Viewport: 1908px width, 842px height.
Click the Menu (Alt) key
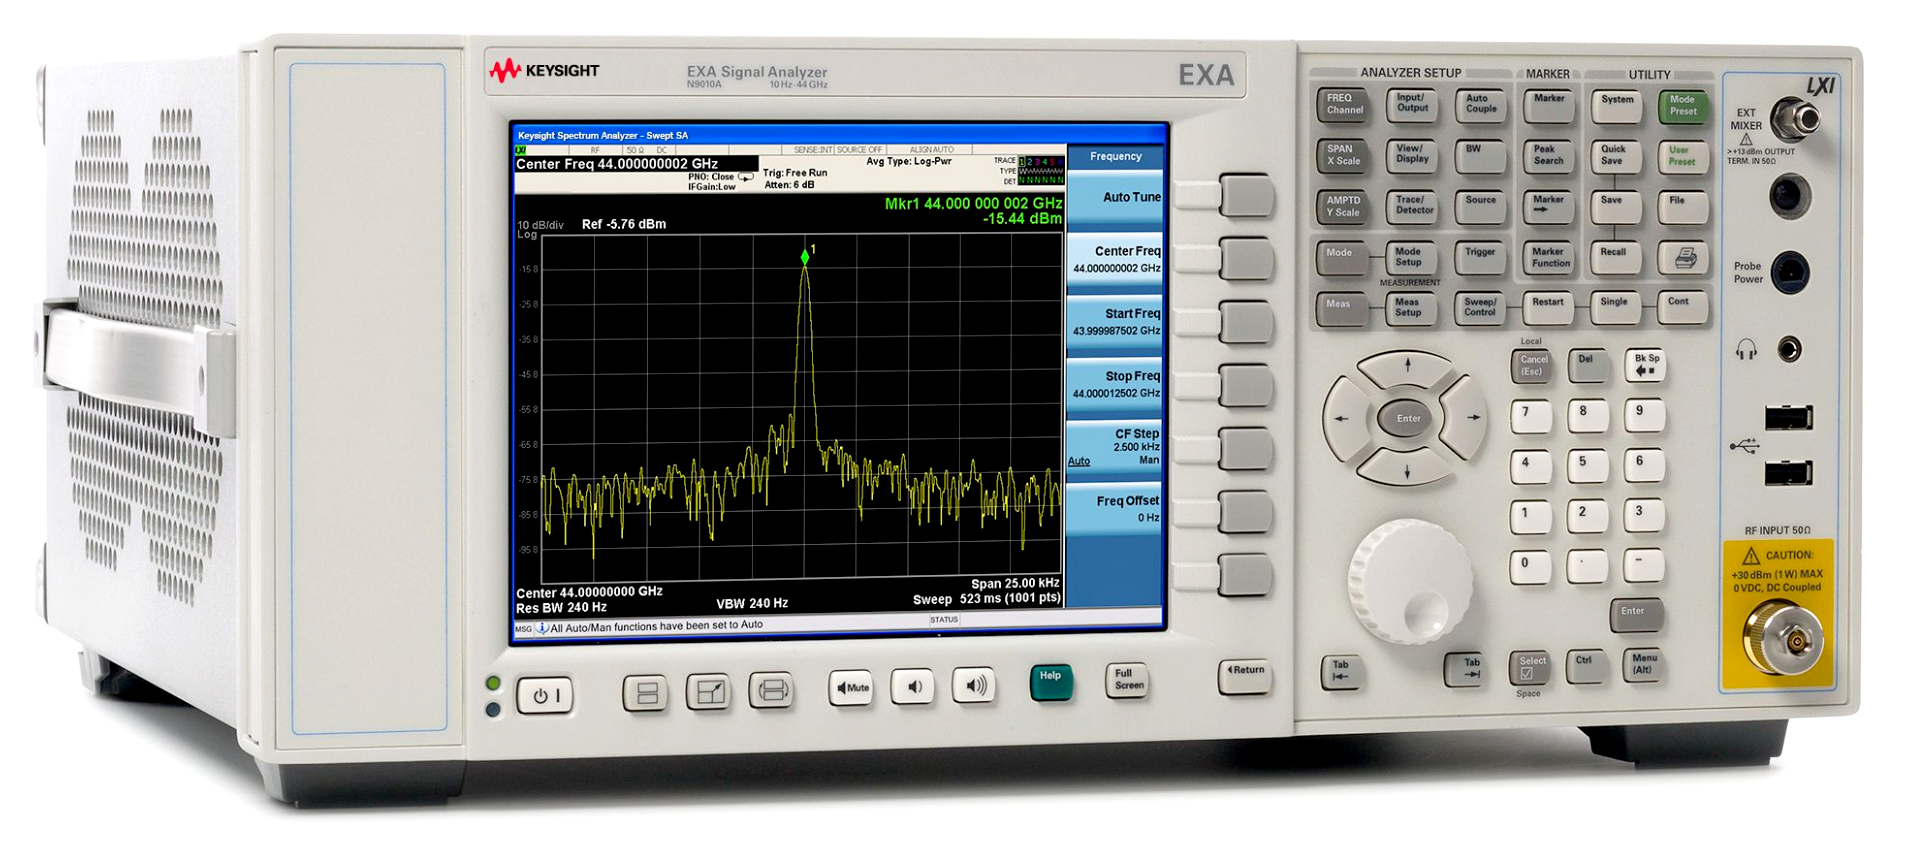click(x=1644, y=664)
